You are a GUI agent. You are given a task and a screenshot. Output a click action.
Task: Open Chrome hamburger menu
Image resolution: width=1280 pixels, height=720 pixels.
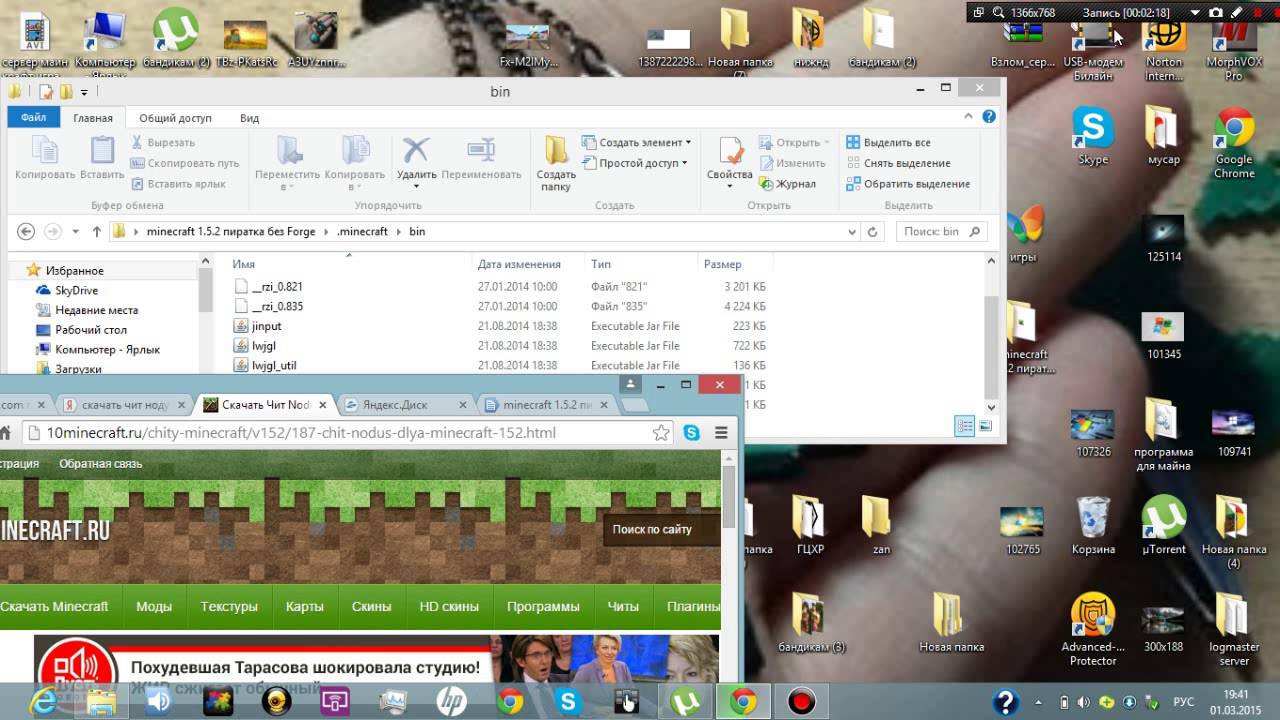click(721, 433)
